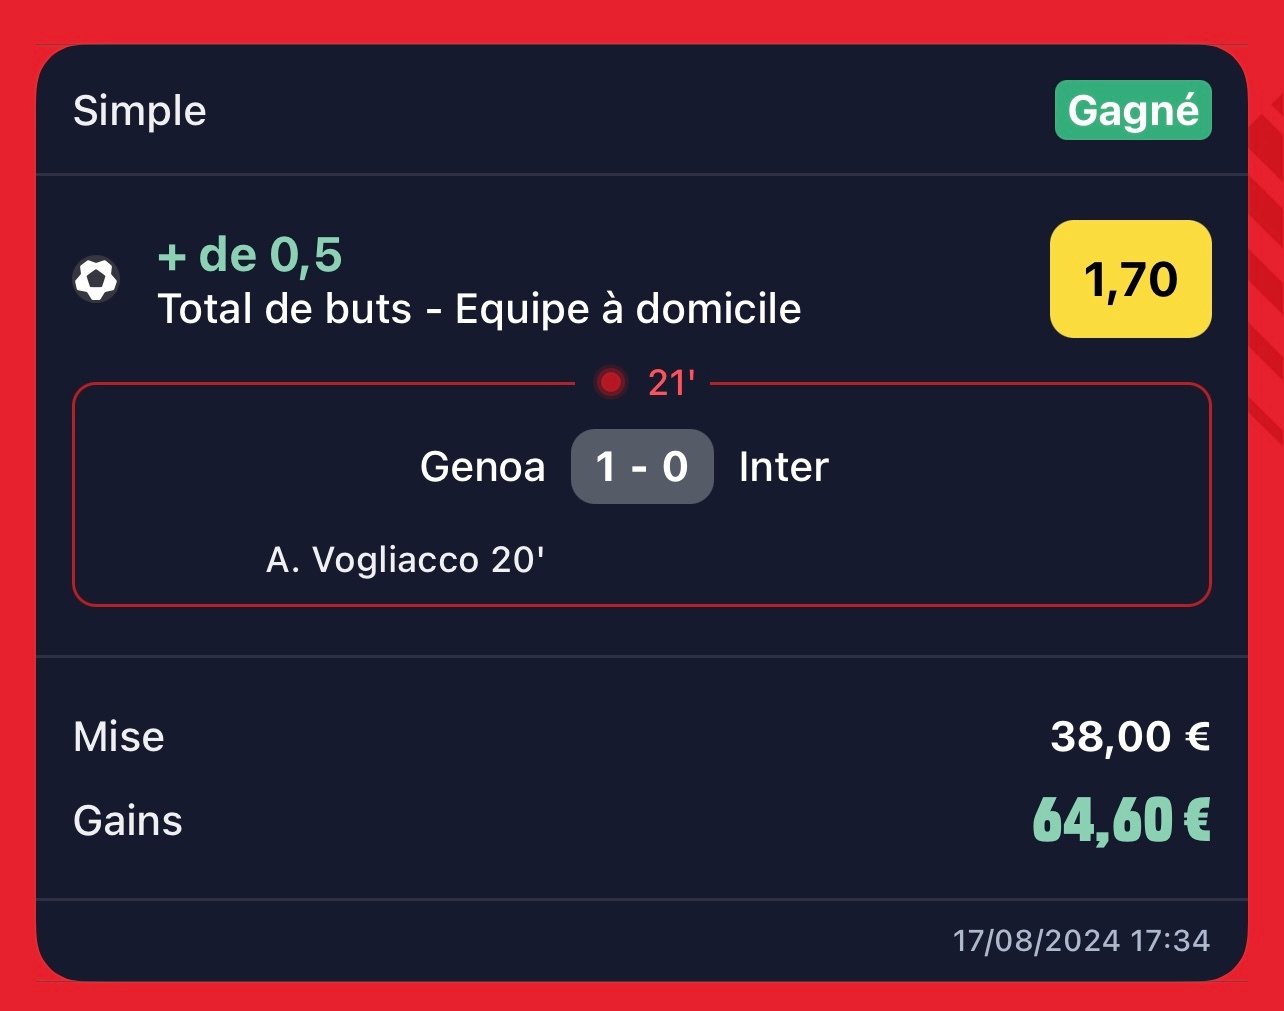Viewport: 1284px width, 1011px height.
Task: Click the 38,00 € stake amount
Action: (x=1130, y=737)
